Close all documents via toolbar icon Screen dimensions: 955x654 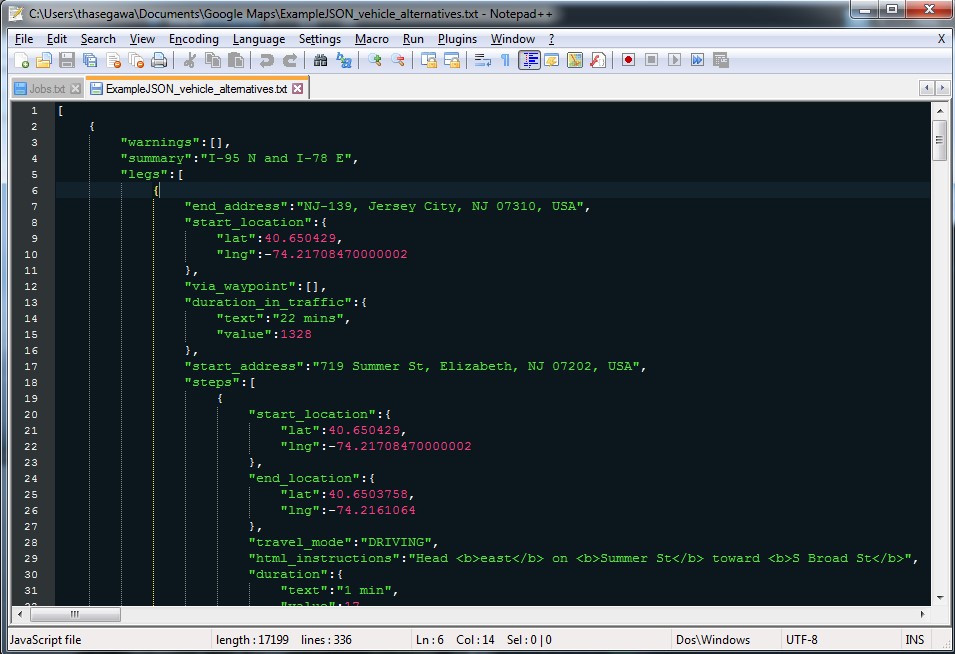pyautogui.click(x=136, y=60)
